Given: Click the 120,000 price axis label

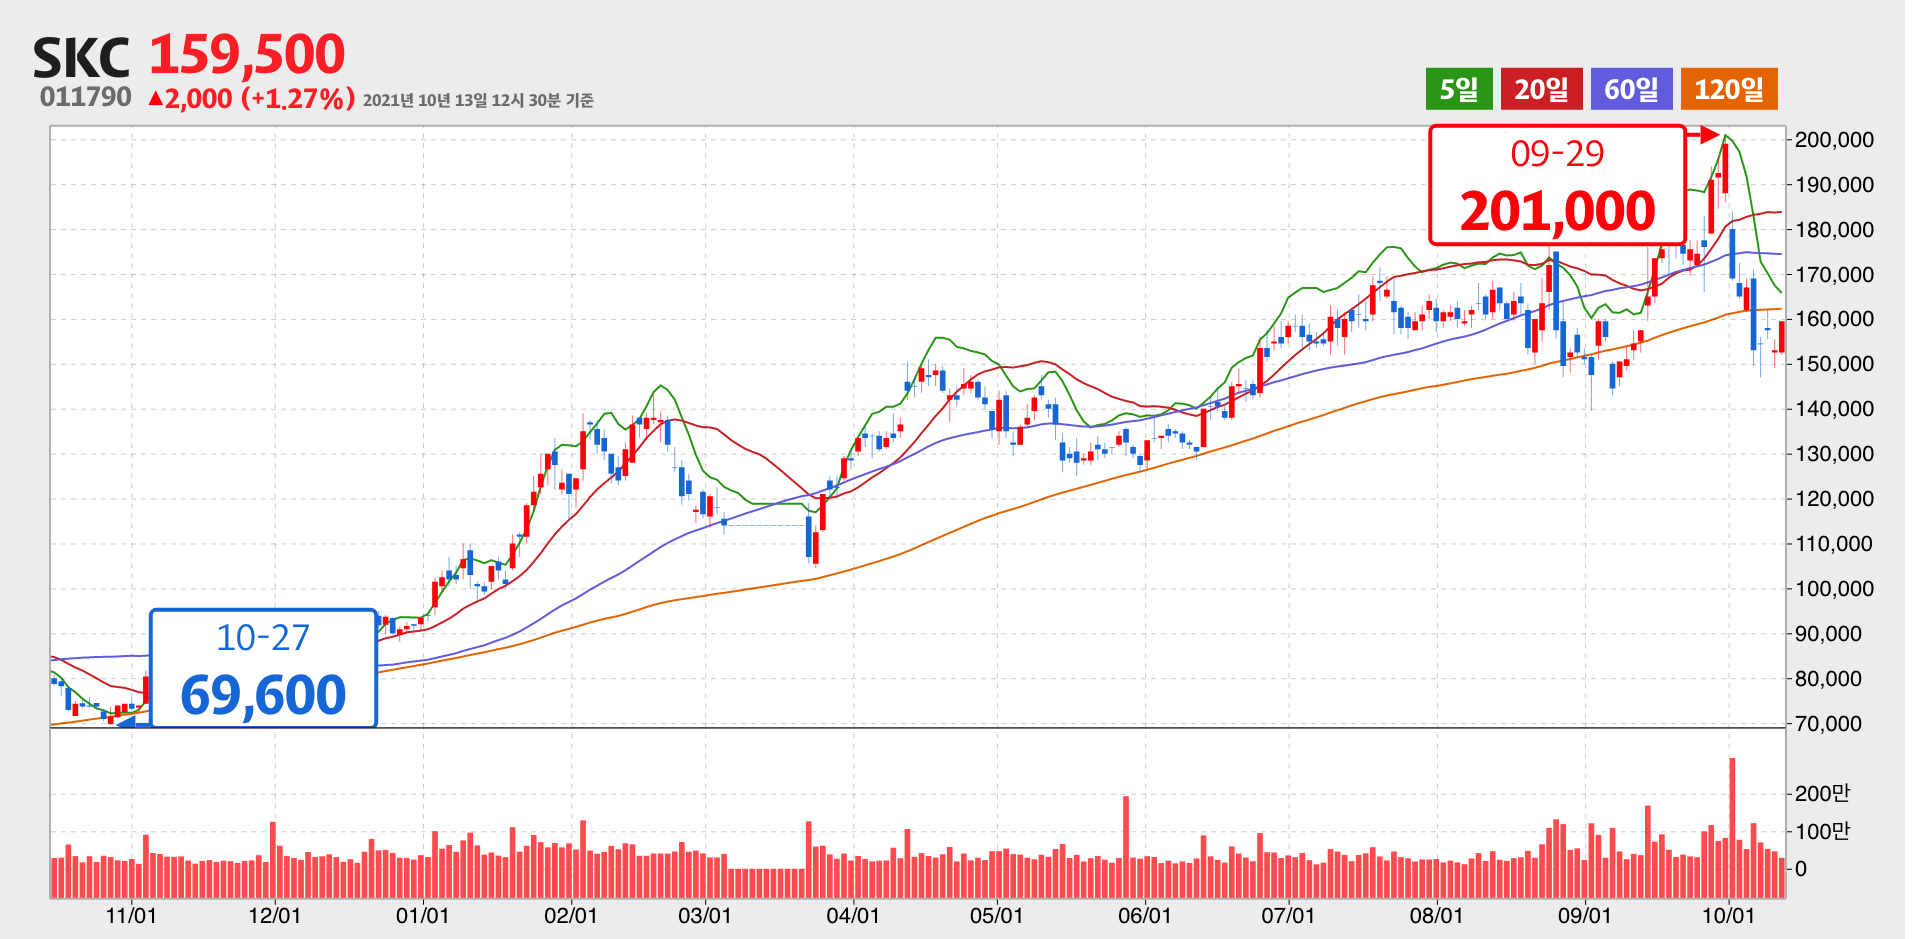Looking at the screenshot, I should click(1834, 498).
